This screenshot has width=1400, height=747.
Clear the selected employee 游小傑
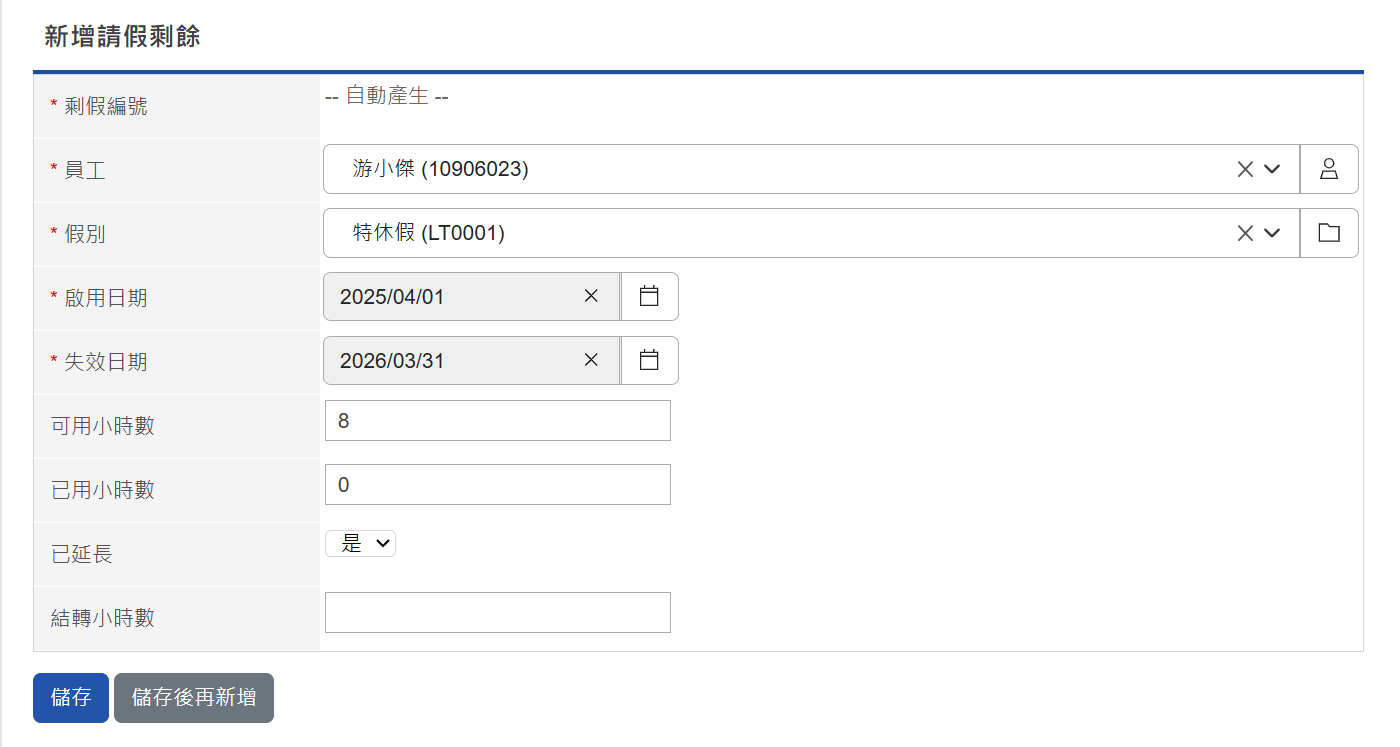coord(1245,169)
